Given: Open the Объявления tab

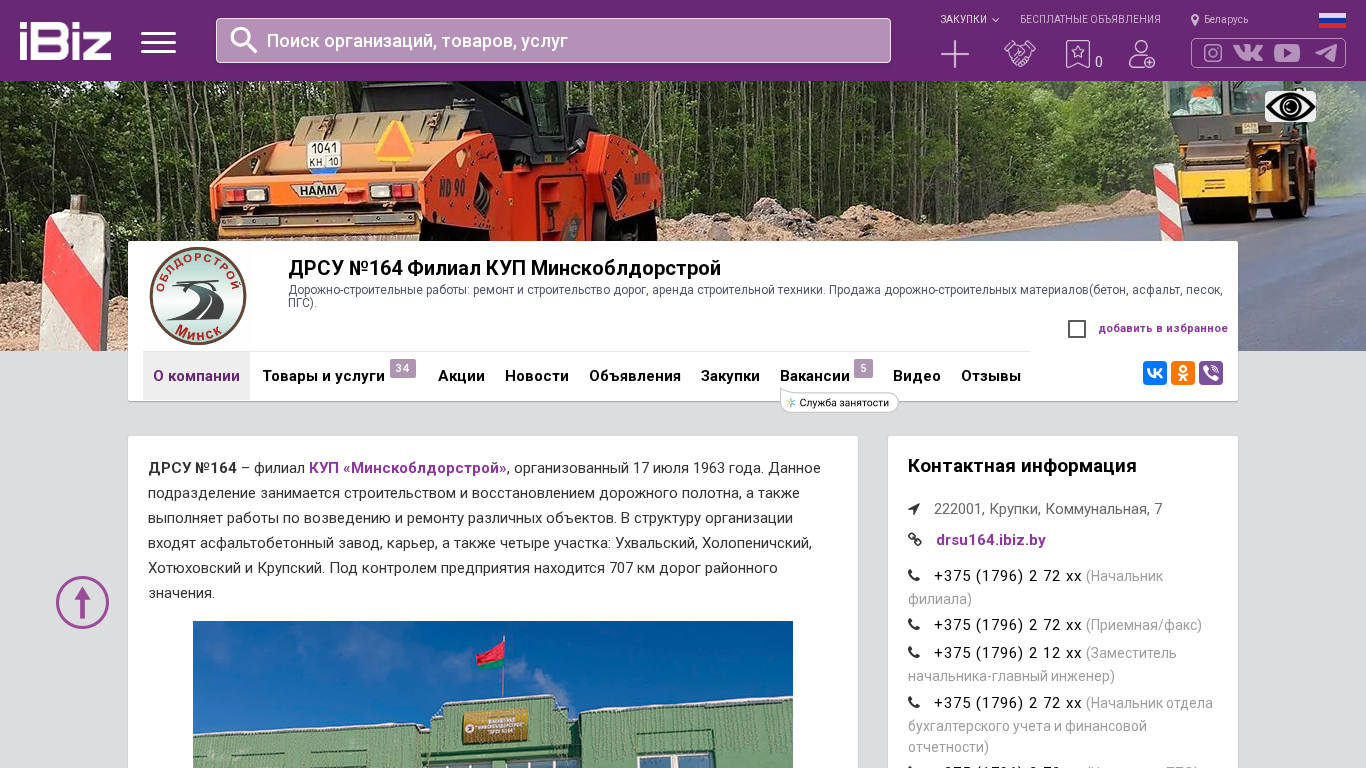Looking at the screenshot, I should tap(635, 376).
